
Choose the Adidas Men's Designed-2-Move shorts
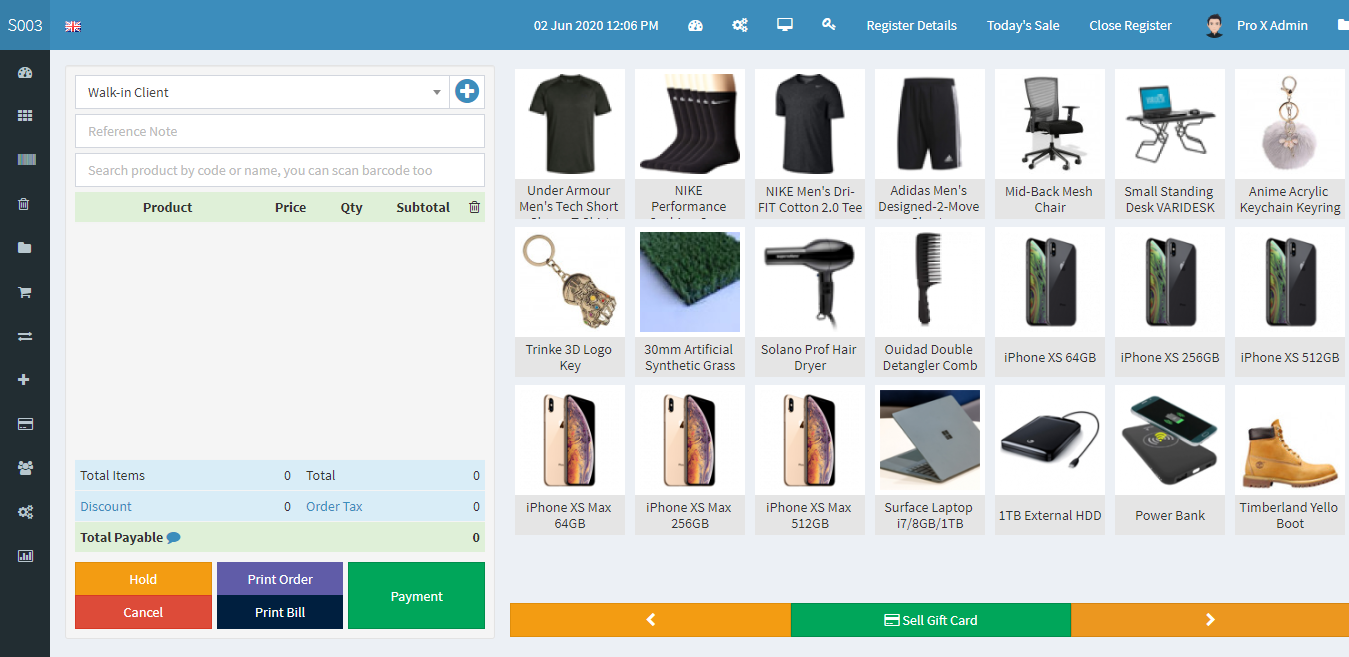coord(930,143)
